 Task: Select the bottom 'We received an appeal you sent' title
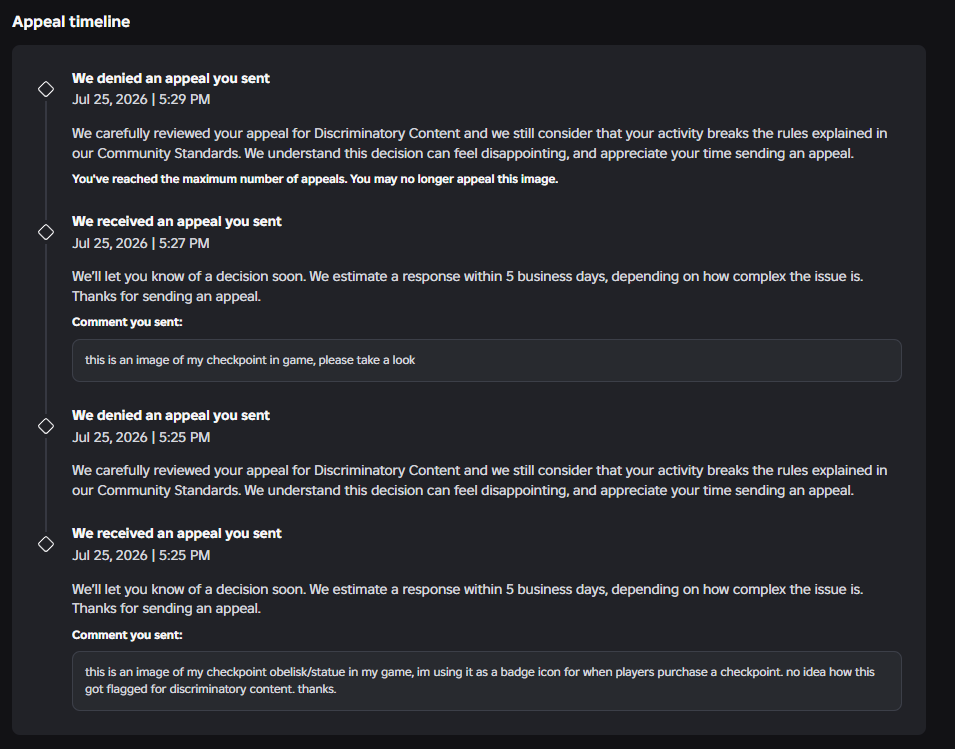(177, 533)
